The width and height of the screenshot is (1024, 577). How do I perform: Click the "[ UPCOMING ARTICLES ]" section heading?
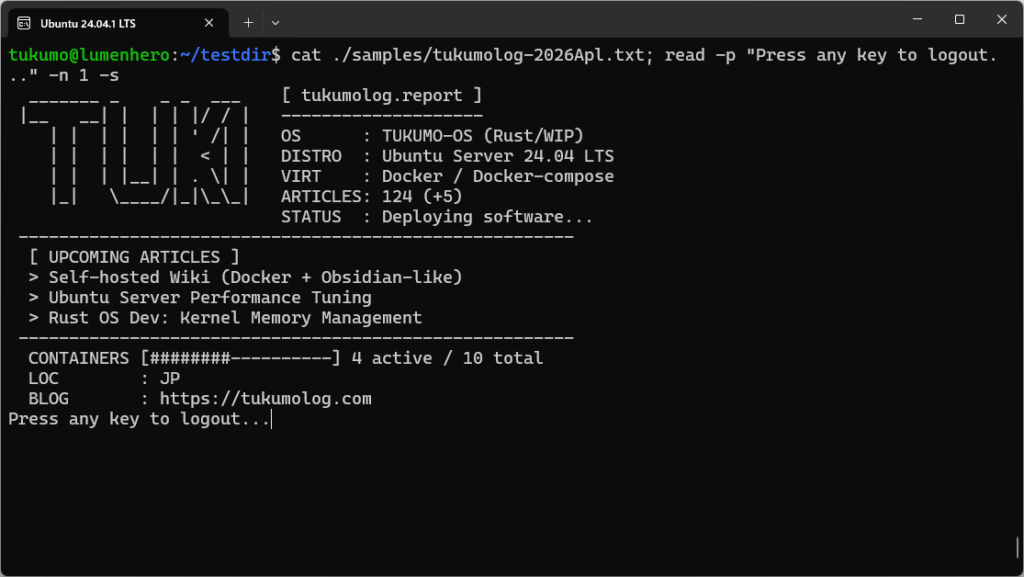pyautogui.click(x=134, y=257)
